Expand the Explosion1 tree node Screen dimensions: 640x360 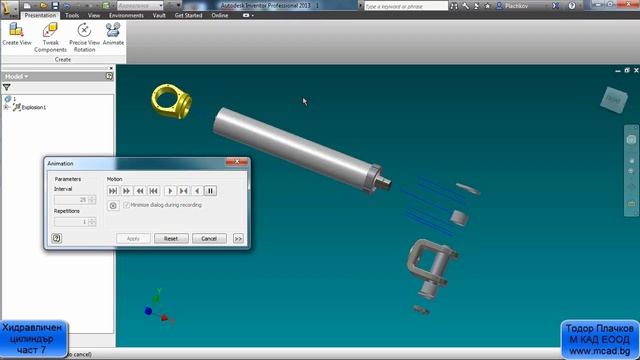(x=6, y=107)
